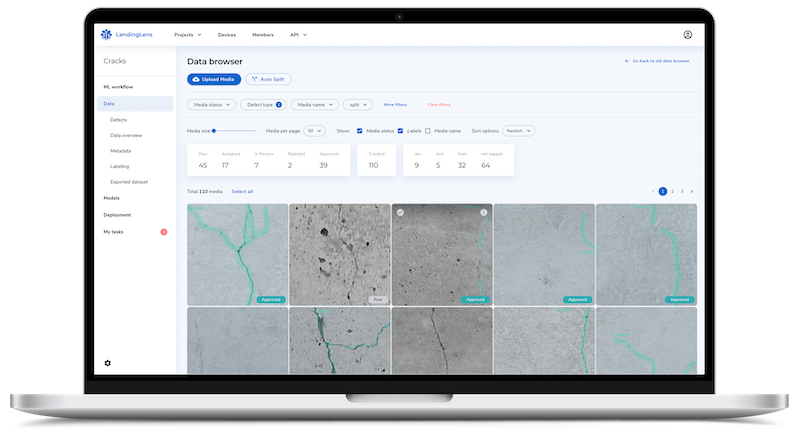The image size is (800, 434).
Task: Enable the Media name show checkbox
Action: pos(428,131)
